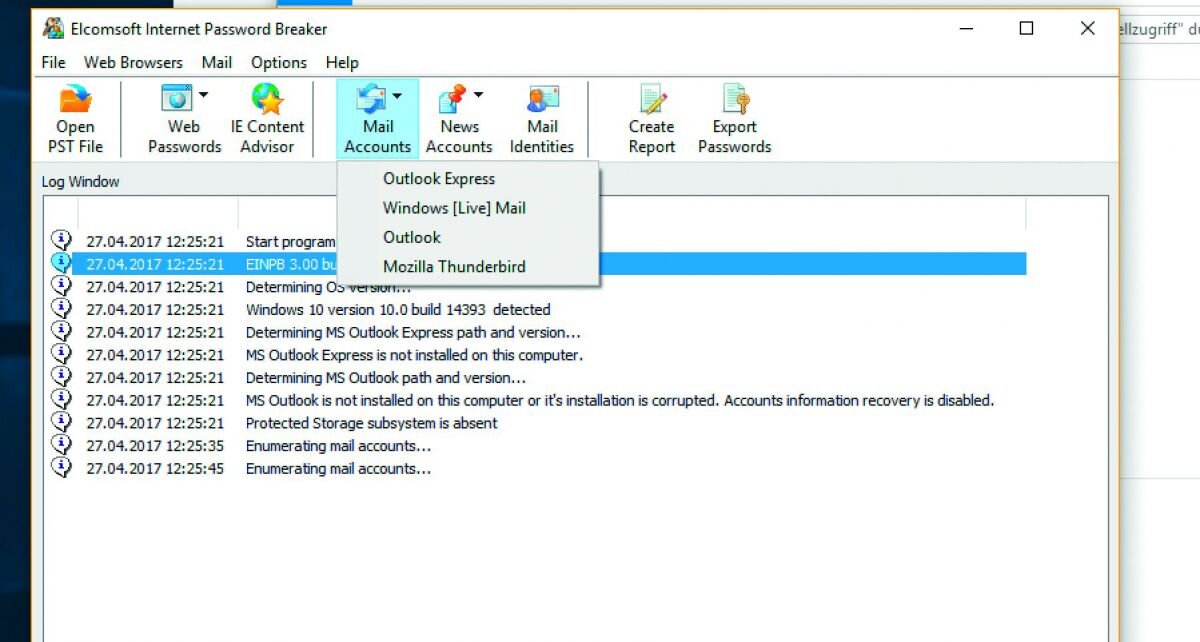The image size is (1200, 642).
Task: Minimize the Password Breaker window
Action: coord(965,29)
